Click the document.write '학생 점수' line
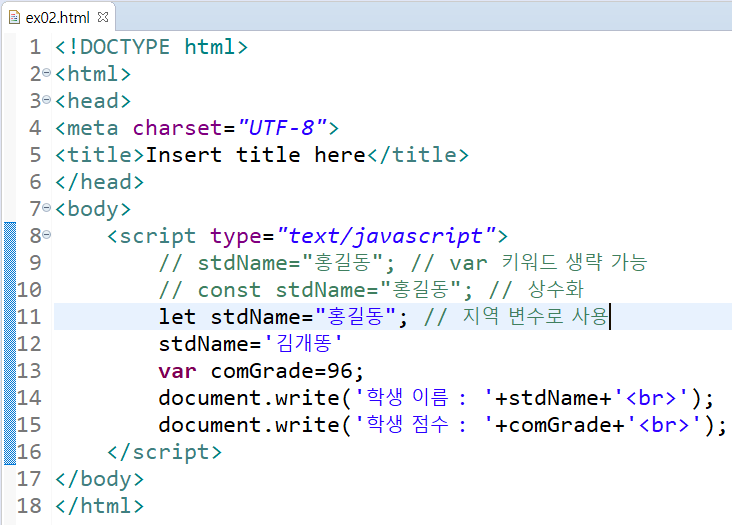 click(x=442, y=425)
